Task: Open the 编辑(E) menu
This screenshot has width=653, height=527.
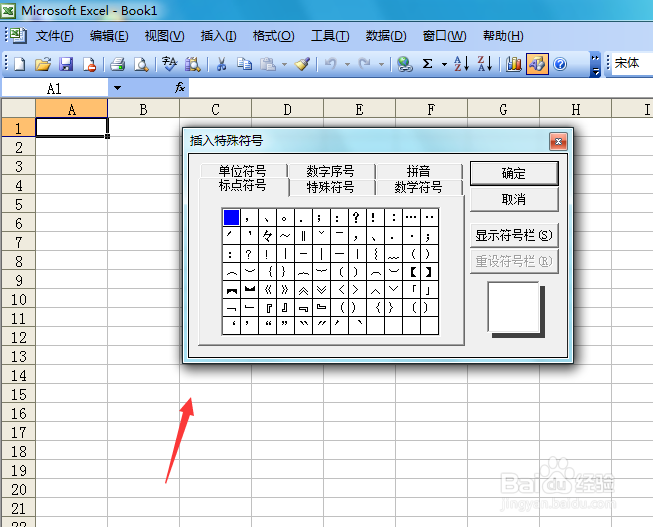Action: tap(109, 36)
